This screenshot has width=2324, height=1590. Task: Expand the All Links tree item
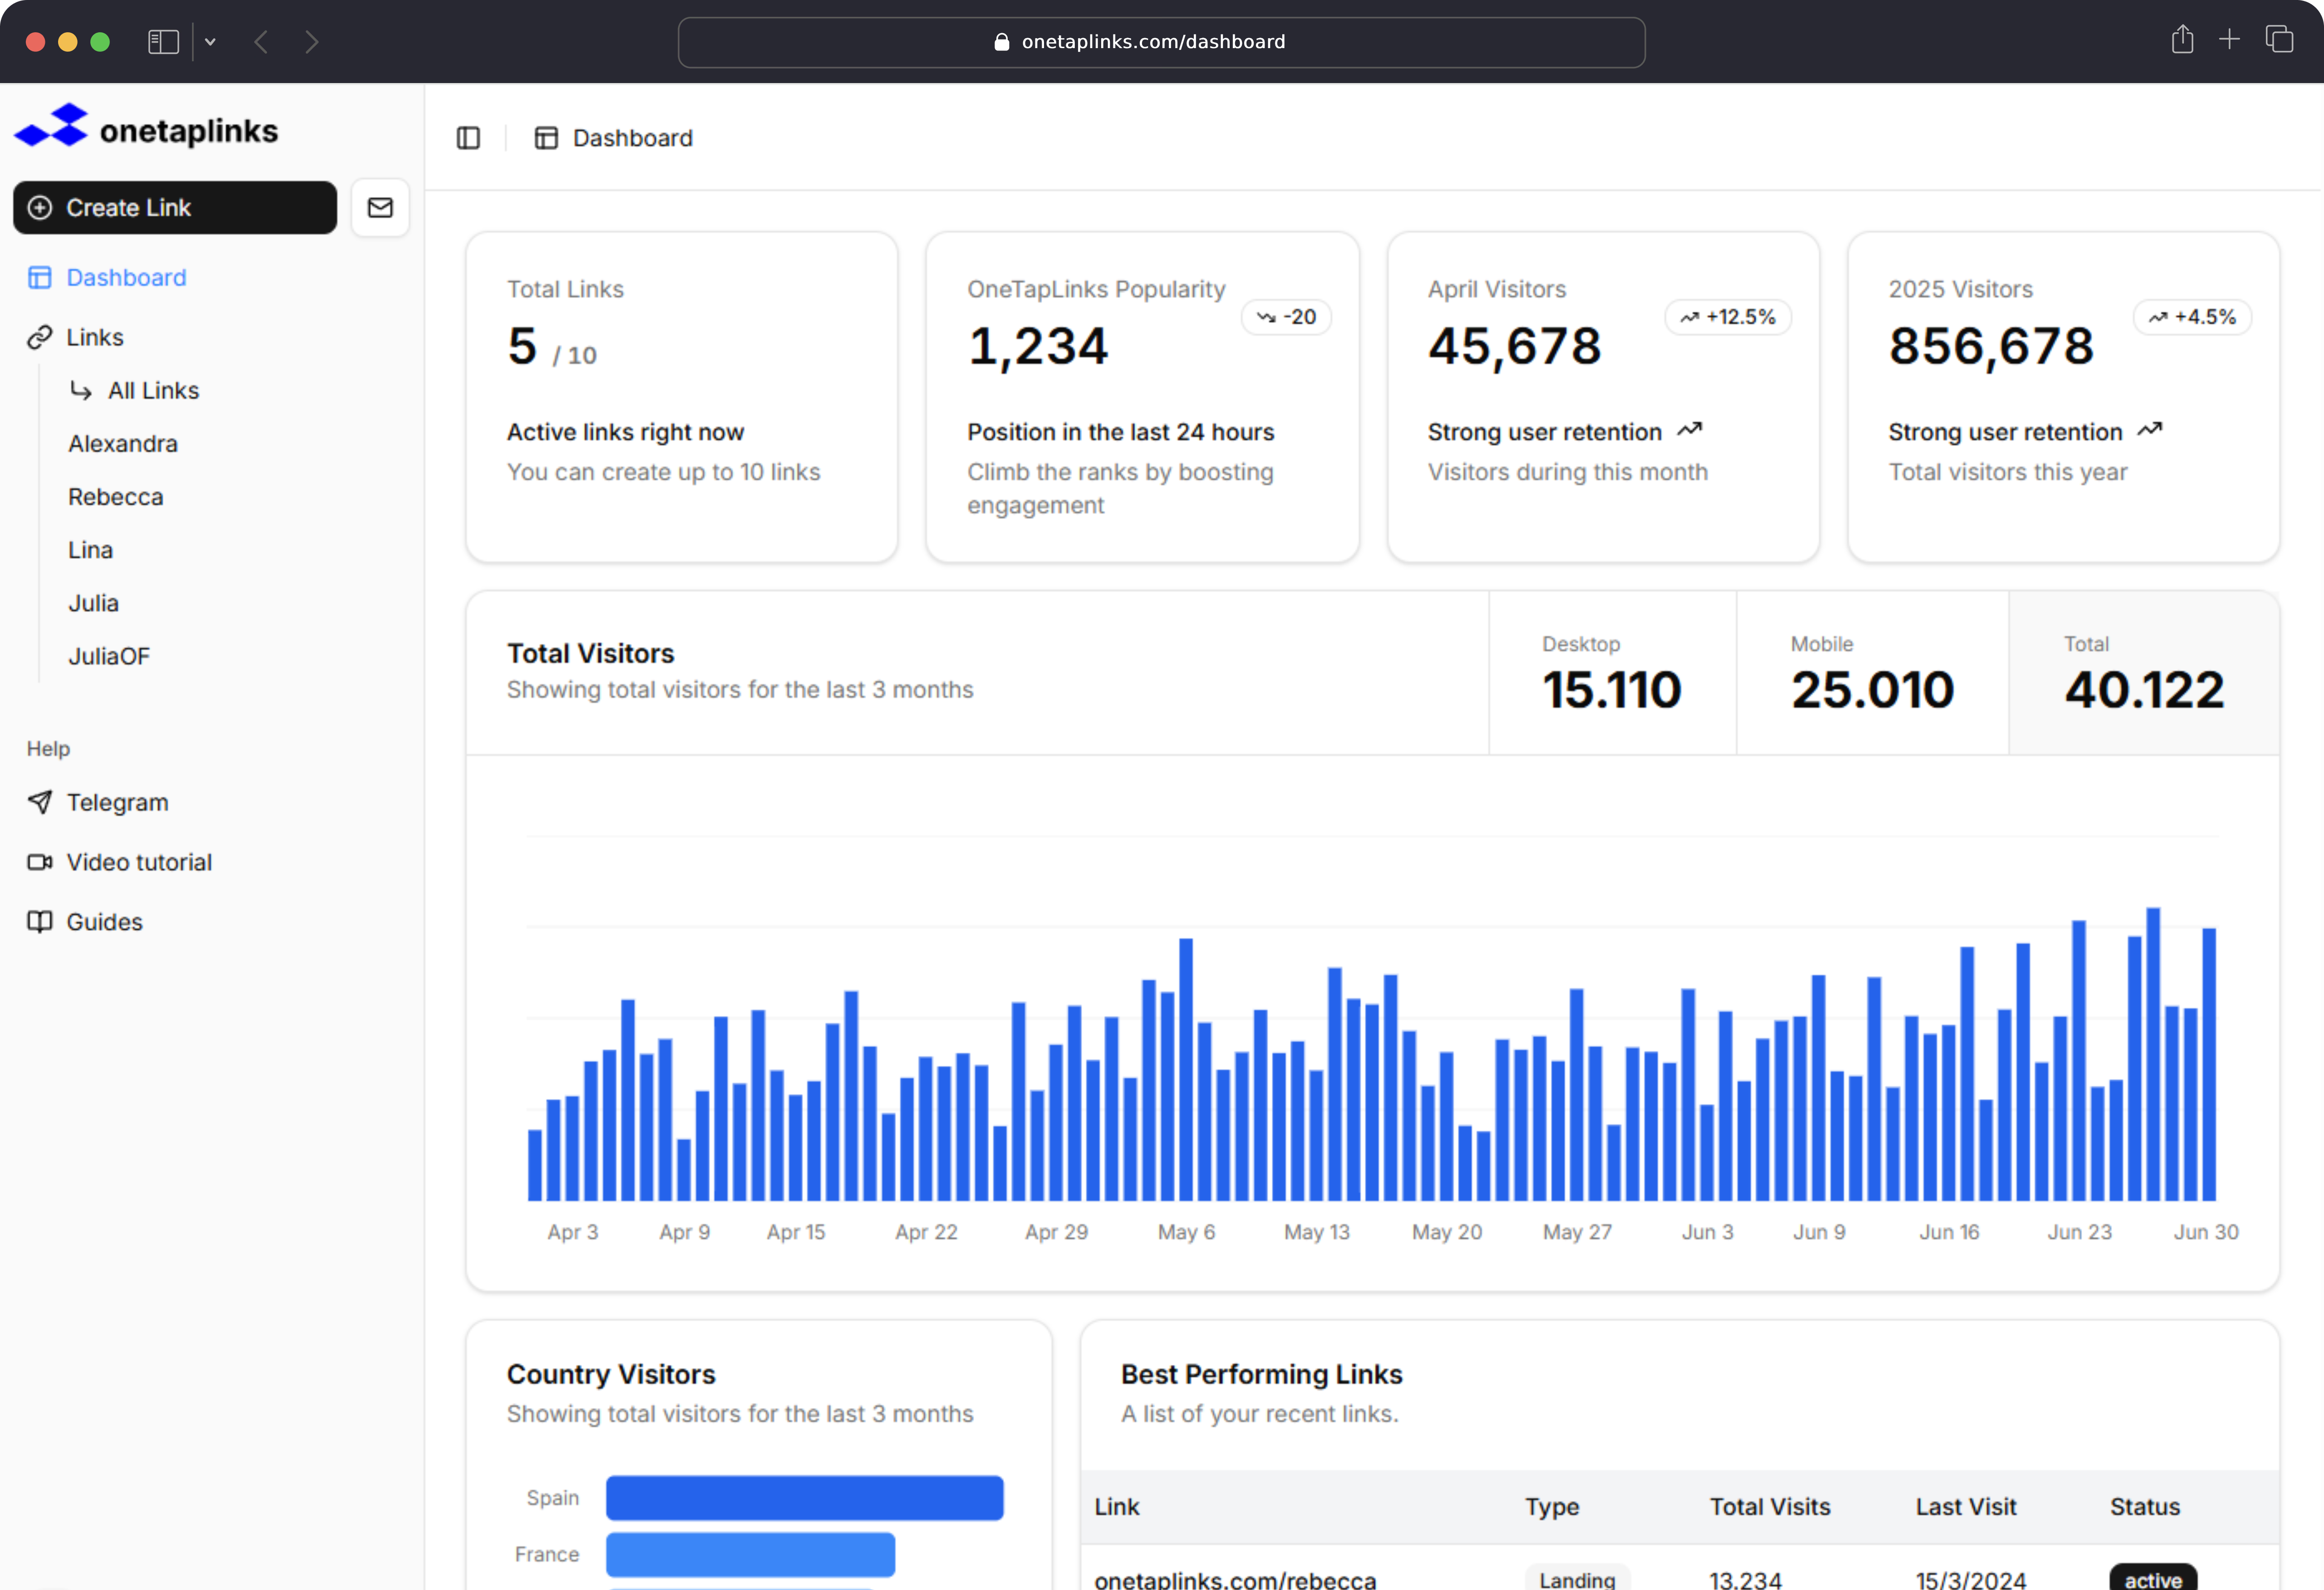(152, 390)
